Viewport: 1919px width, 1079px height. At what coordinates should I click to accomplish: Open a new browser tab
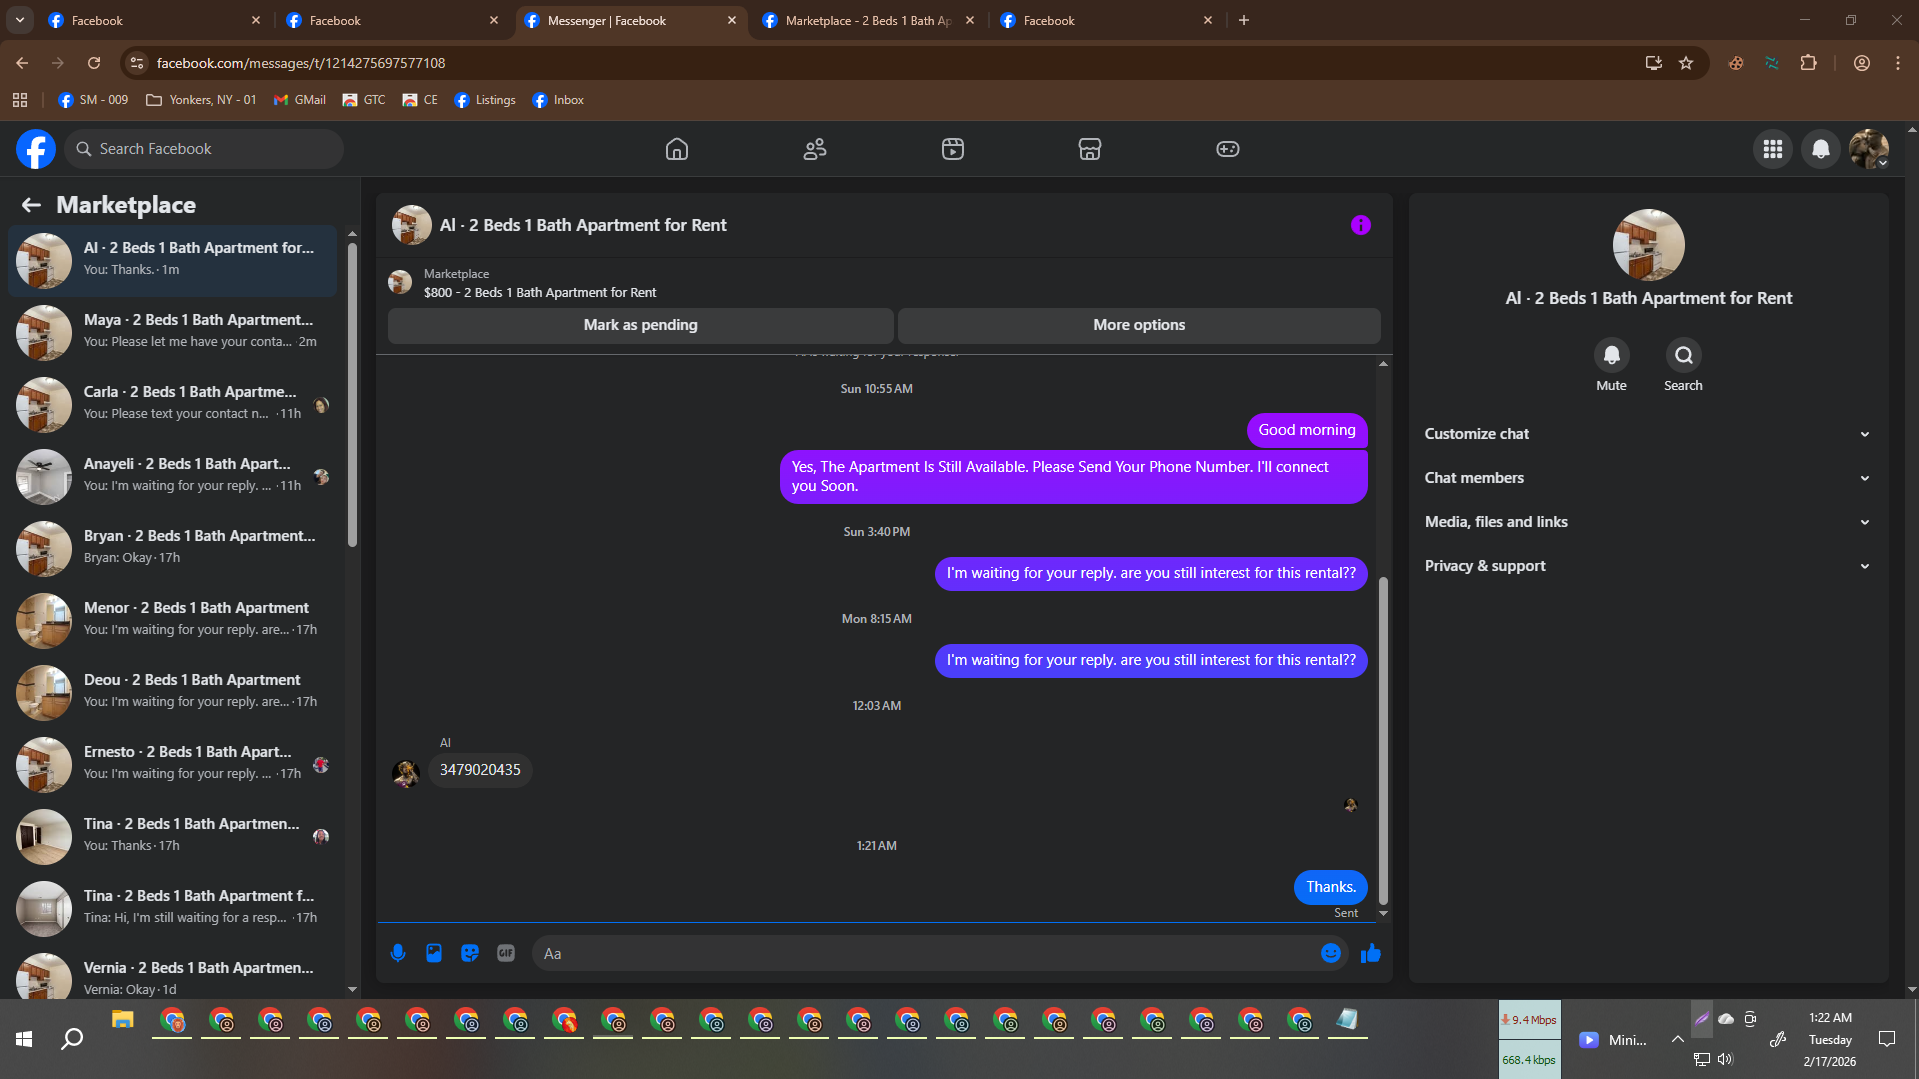point(1244,20)
